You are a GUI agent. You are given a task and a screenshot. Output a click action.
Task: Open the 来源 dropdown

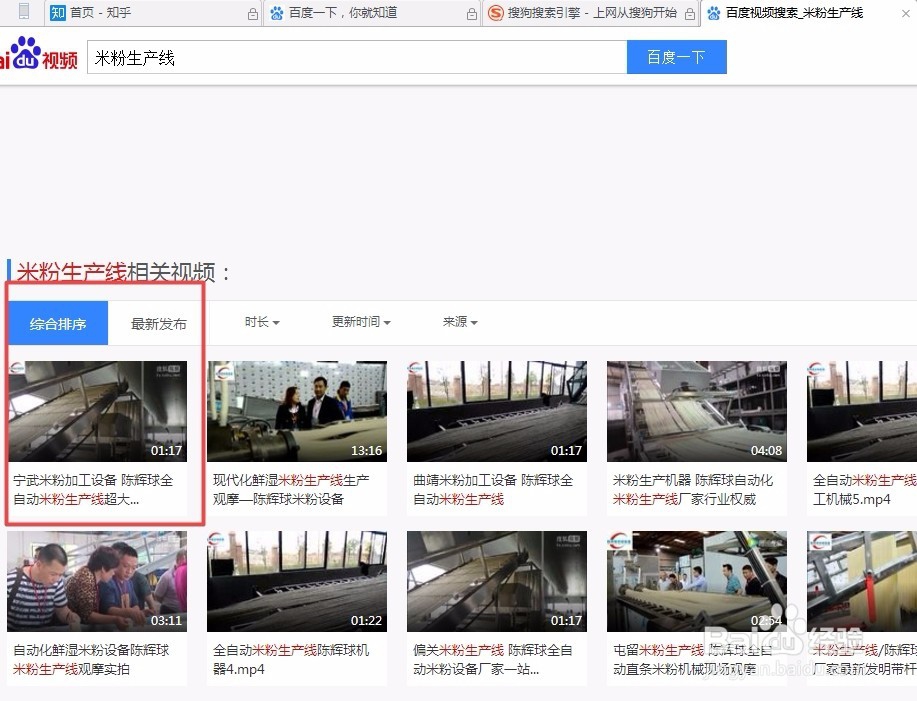pyautogui.click(x=458, y=322)
